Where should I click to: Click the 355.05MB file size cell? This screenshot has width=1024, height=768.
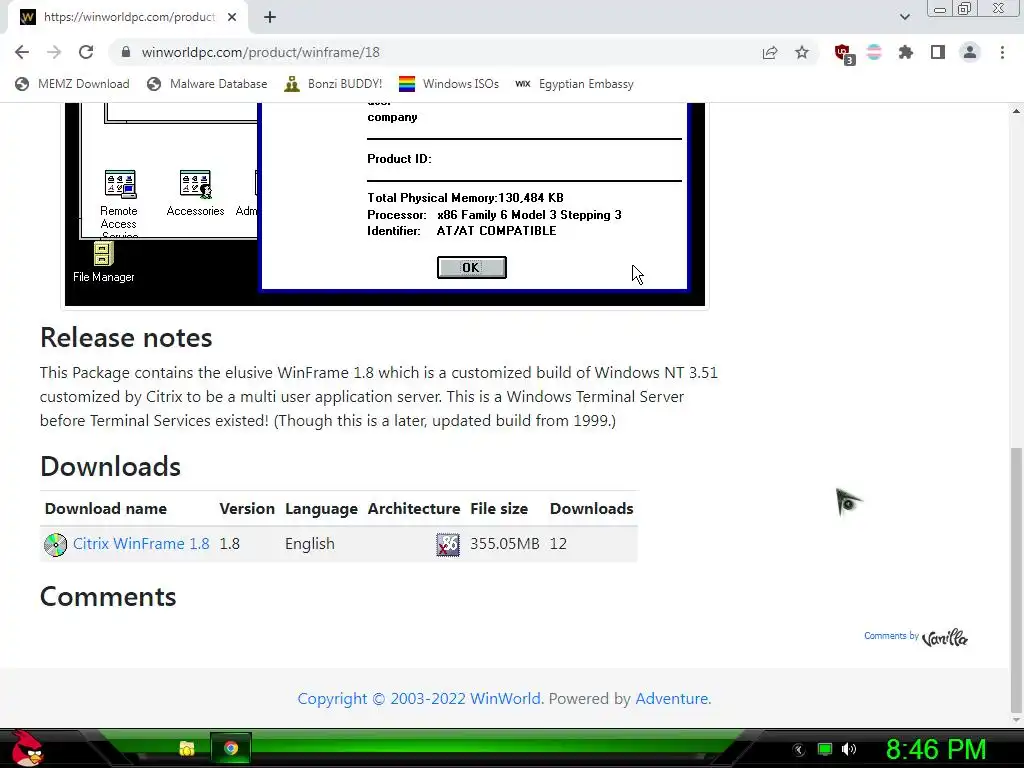pos(505,544)
